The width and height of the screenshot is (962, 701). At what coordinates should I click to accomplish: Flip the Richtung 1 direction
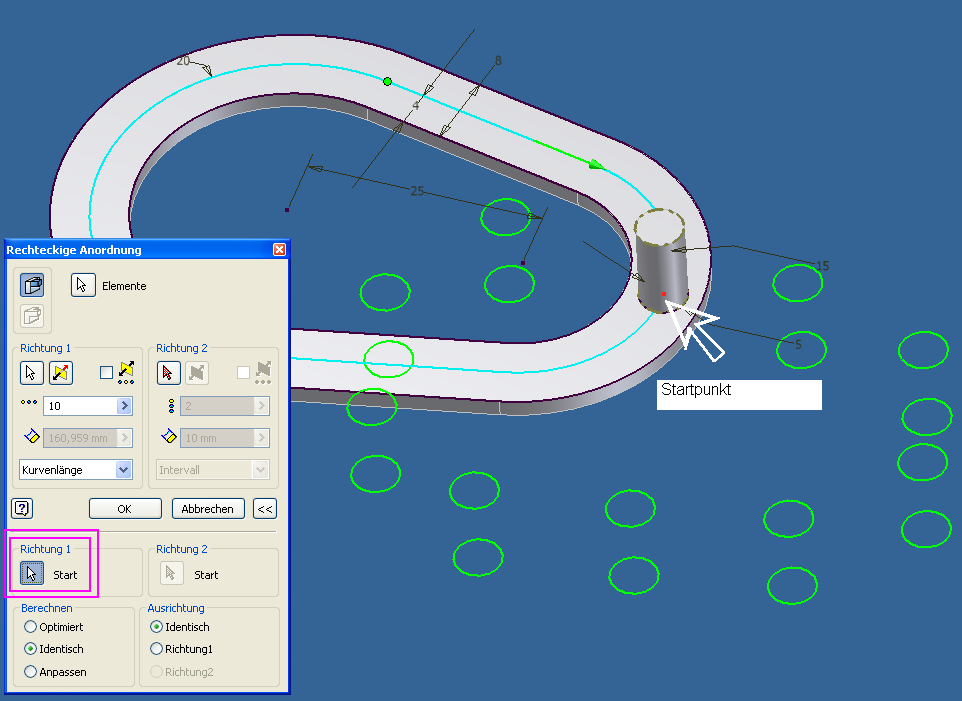60,373
